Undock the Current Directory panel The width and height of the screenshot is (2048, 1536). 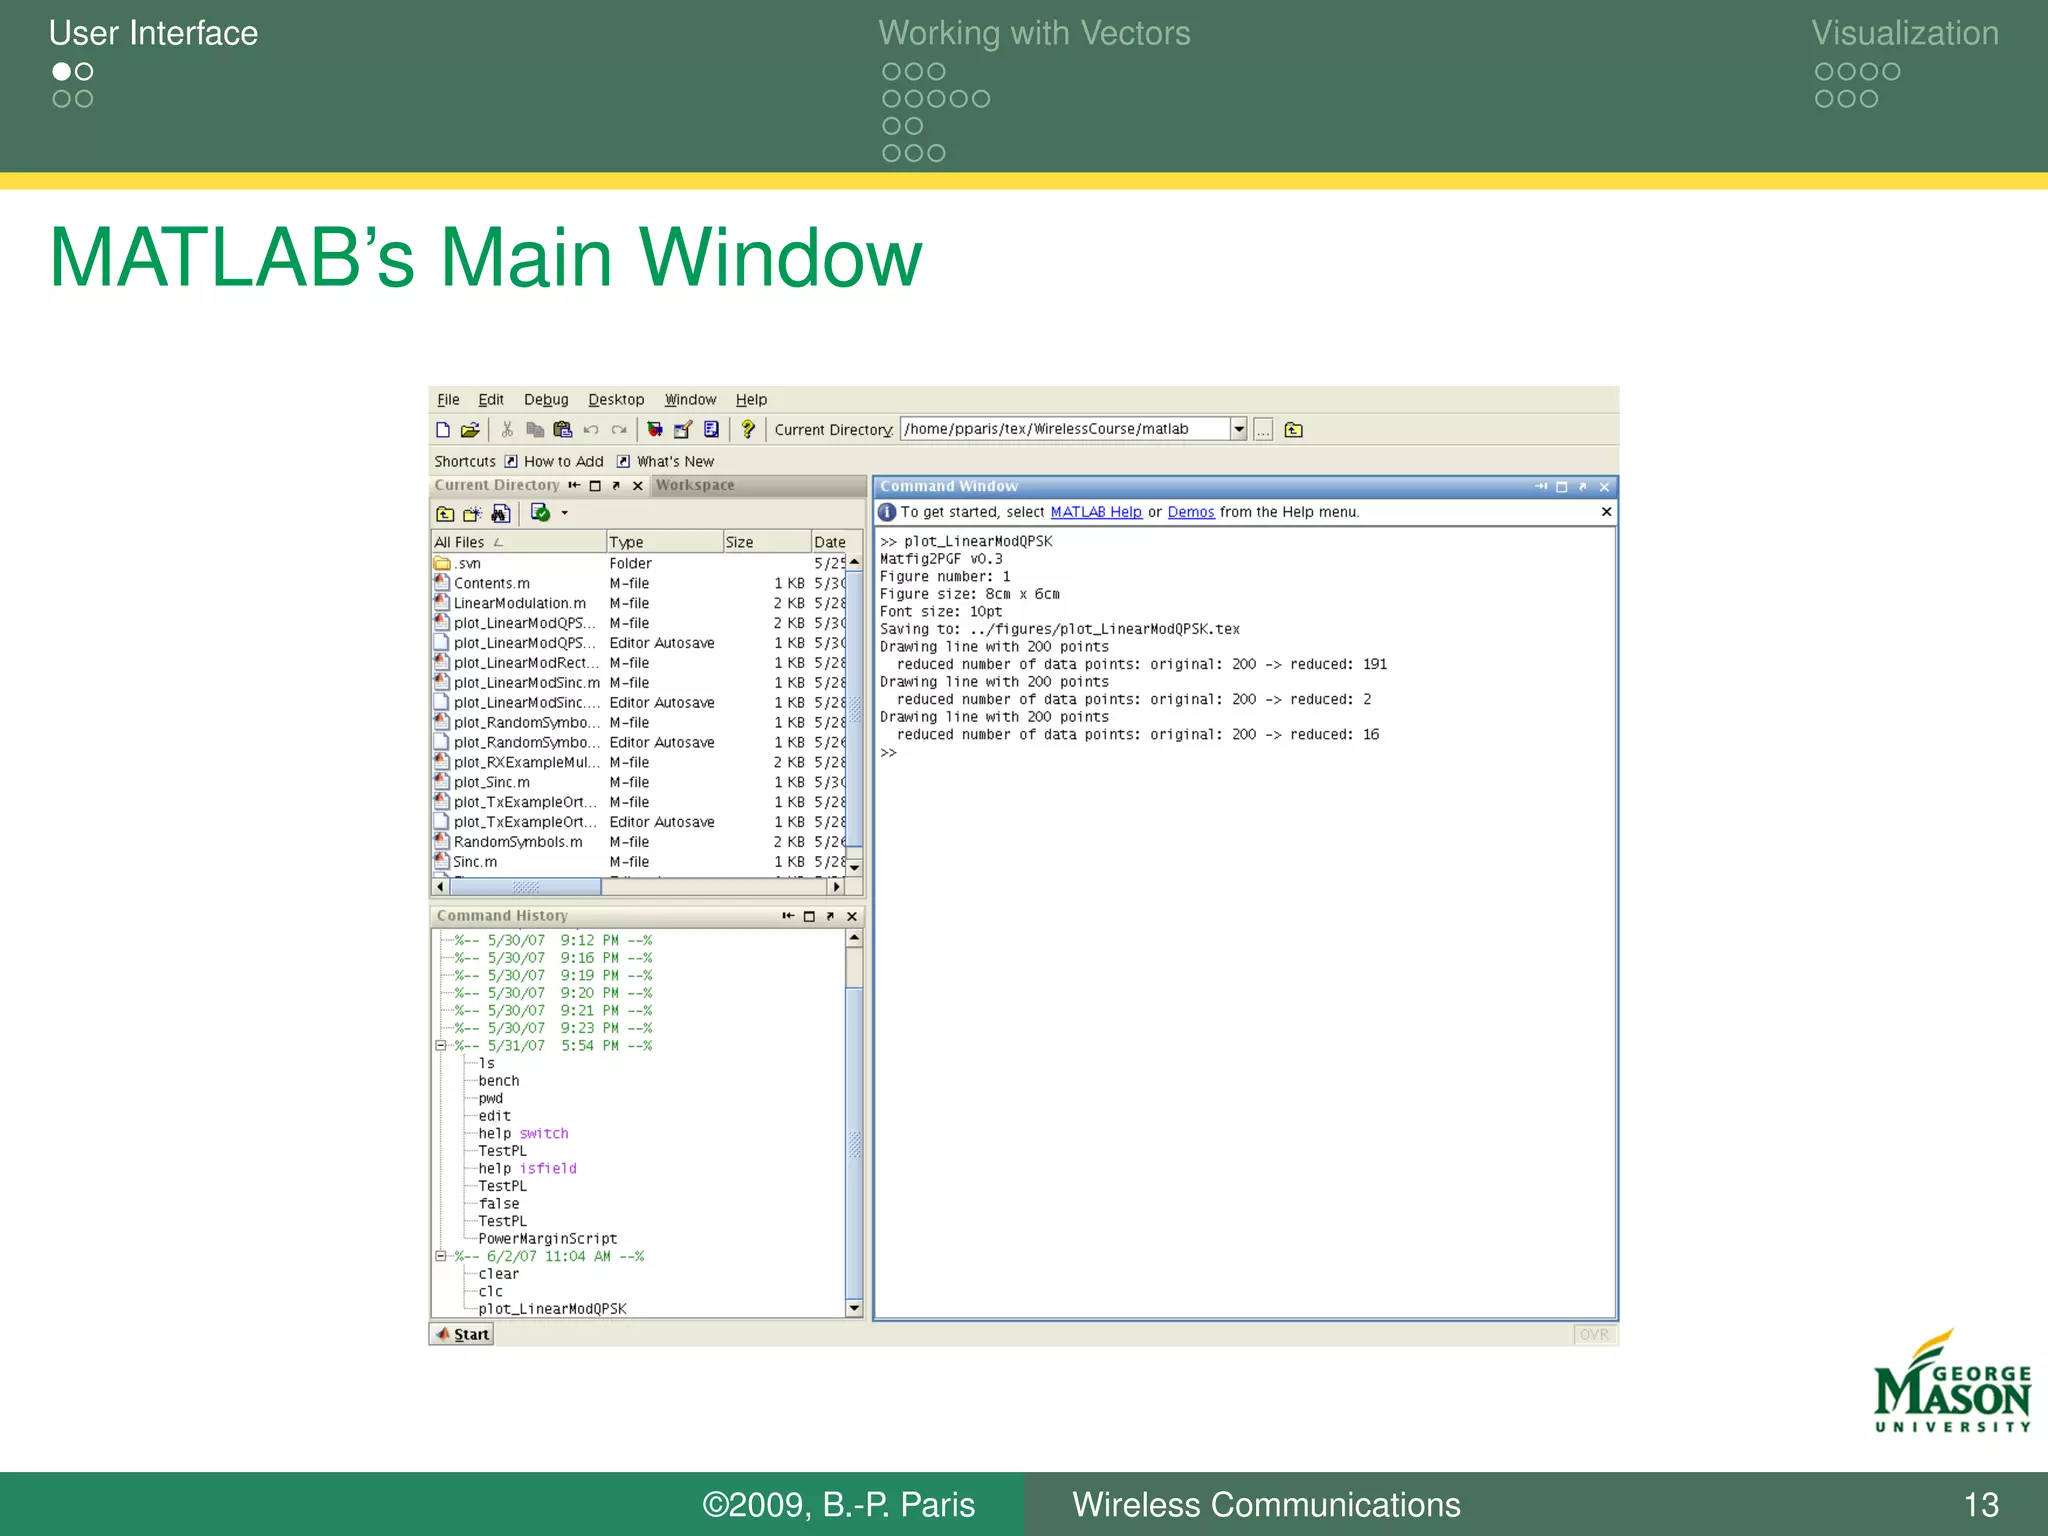(616, 486)
